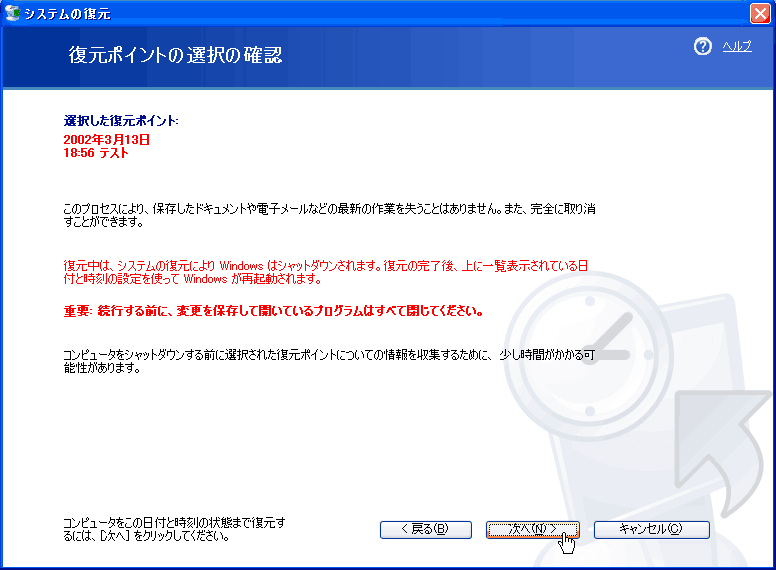Click the instruction text コンピュータをこの日付と時刻の状態まで
The height and width of the screenshot is (570, 776).
coord(174,529)
